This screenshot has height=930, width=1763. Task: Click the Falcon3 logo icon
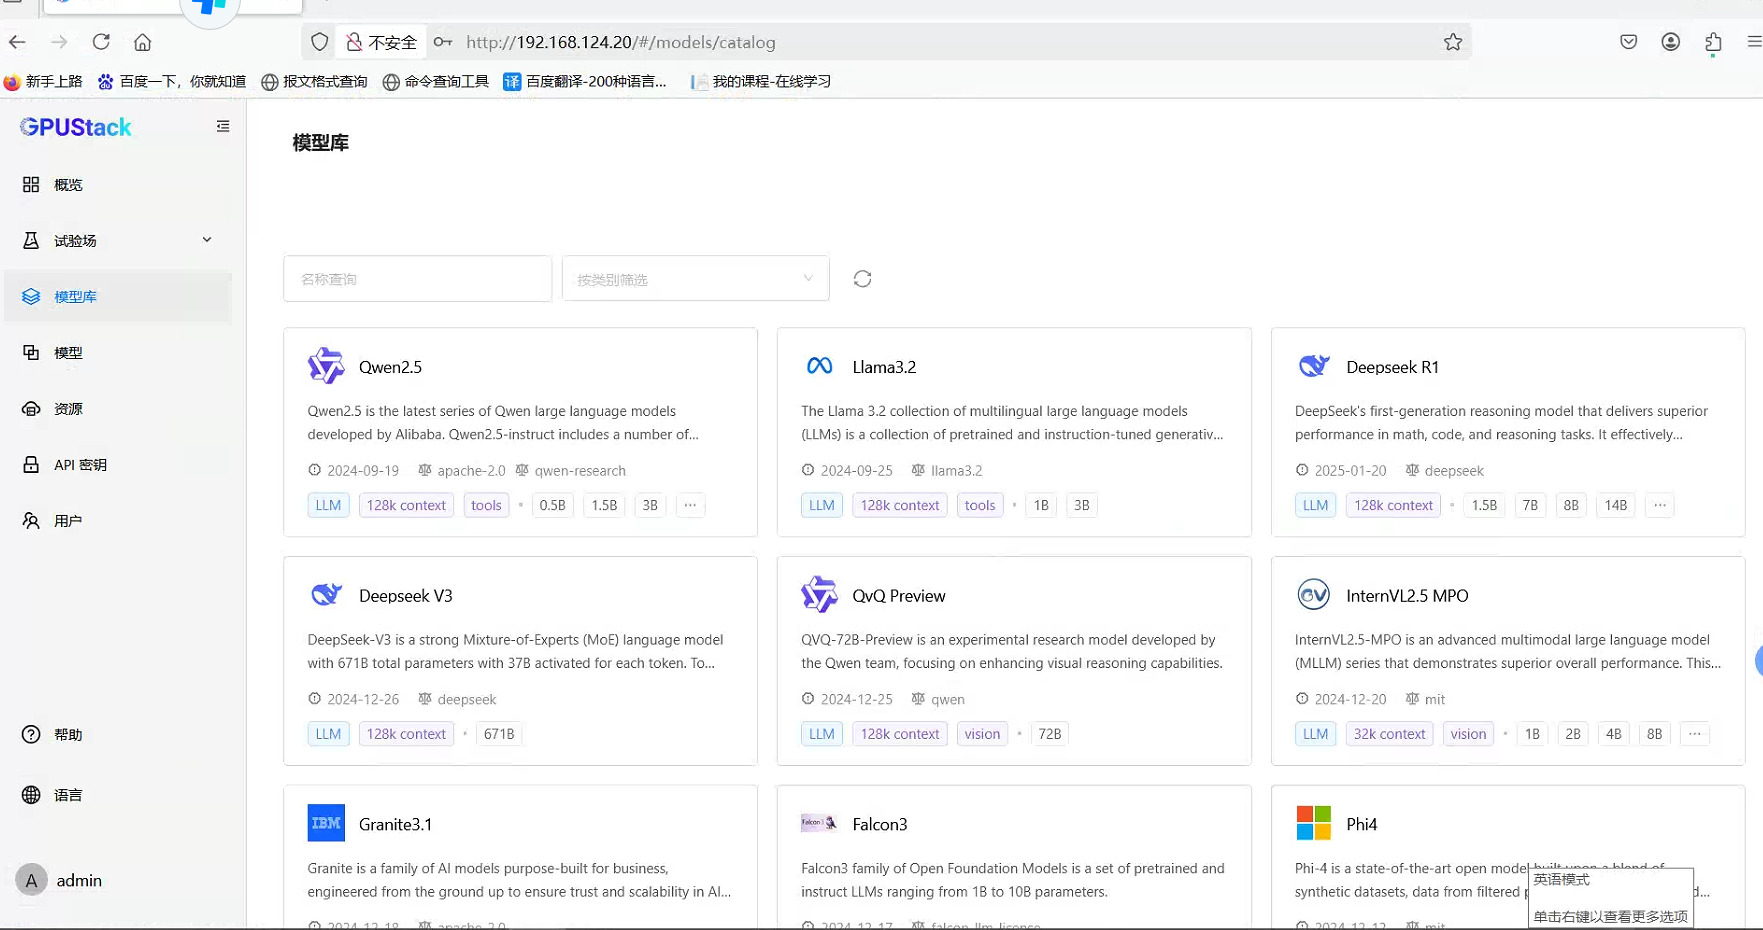pos(819,823)
